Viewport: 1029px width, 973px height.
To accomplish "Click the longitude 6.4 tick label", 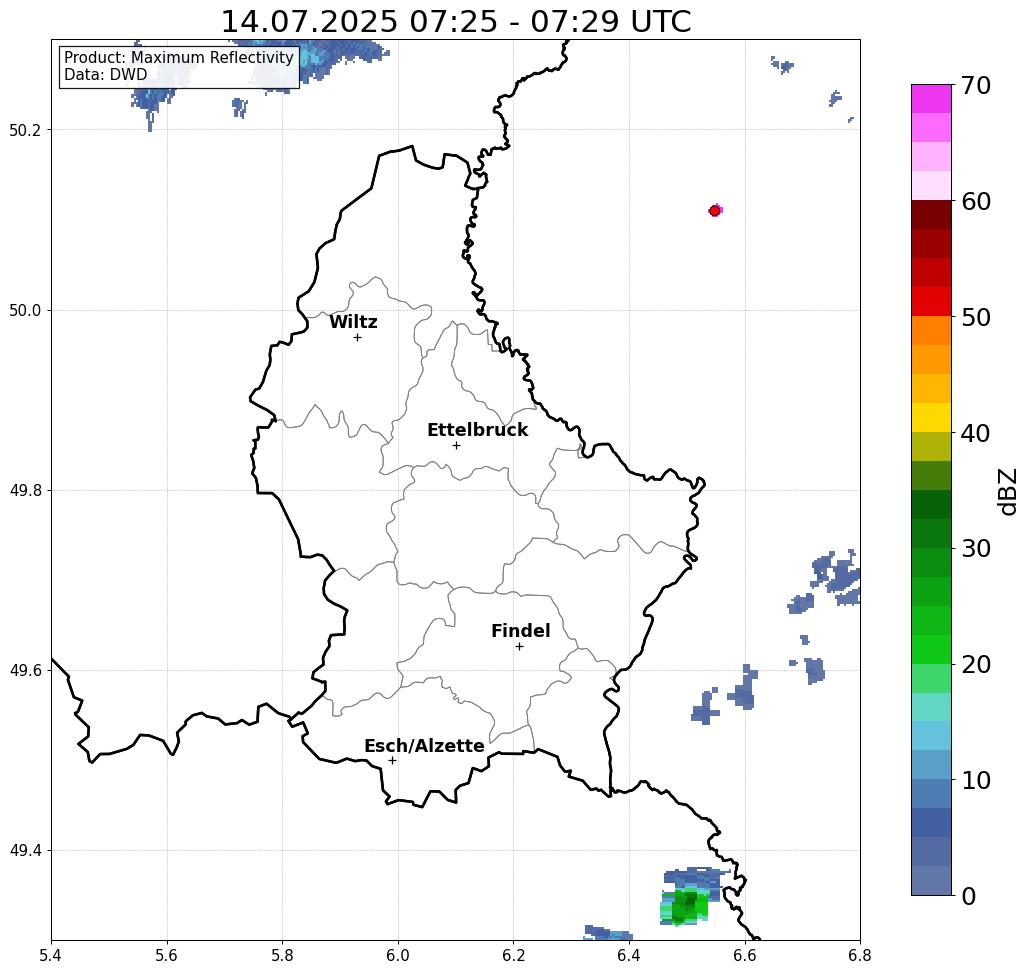I will click(x=629, y=955).
